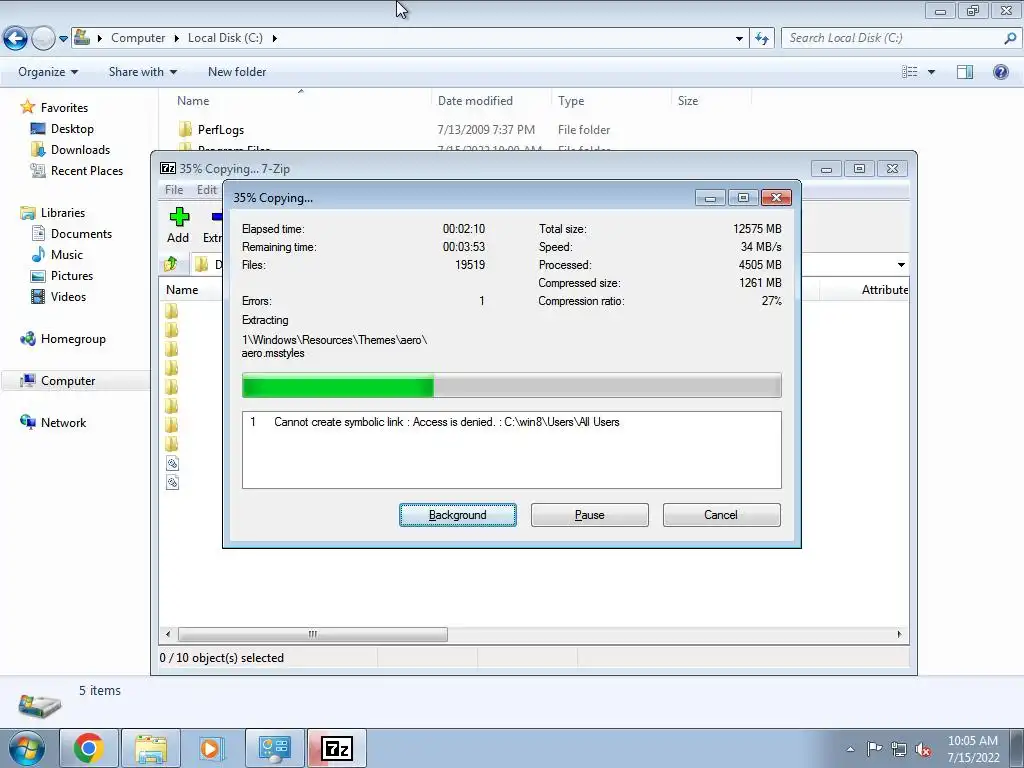Image resolution: width=1024 pixels, height=768 pixels.
Task: Open Downloads in Favorites
Action: 80,150
